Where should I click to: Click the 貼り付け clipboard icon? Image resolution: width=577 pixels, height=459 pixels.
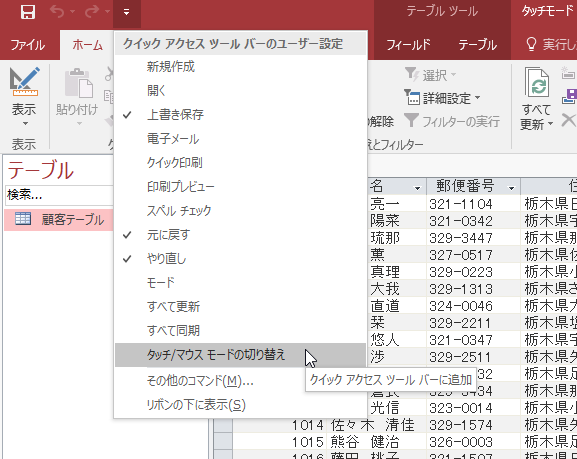point(79,83)
